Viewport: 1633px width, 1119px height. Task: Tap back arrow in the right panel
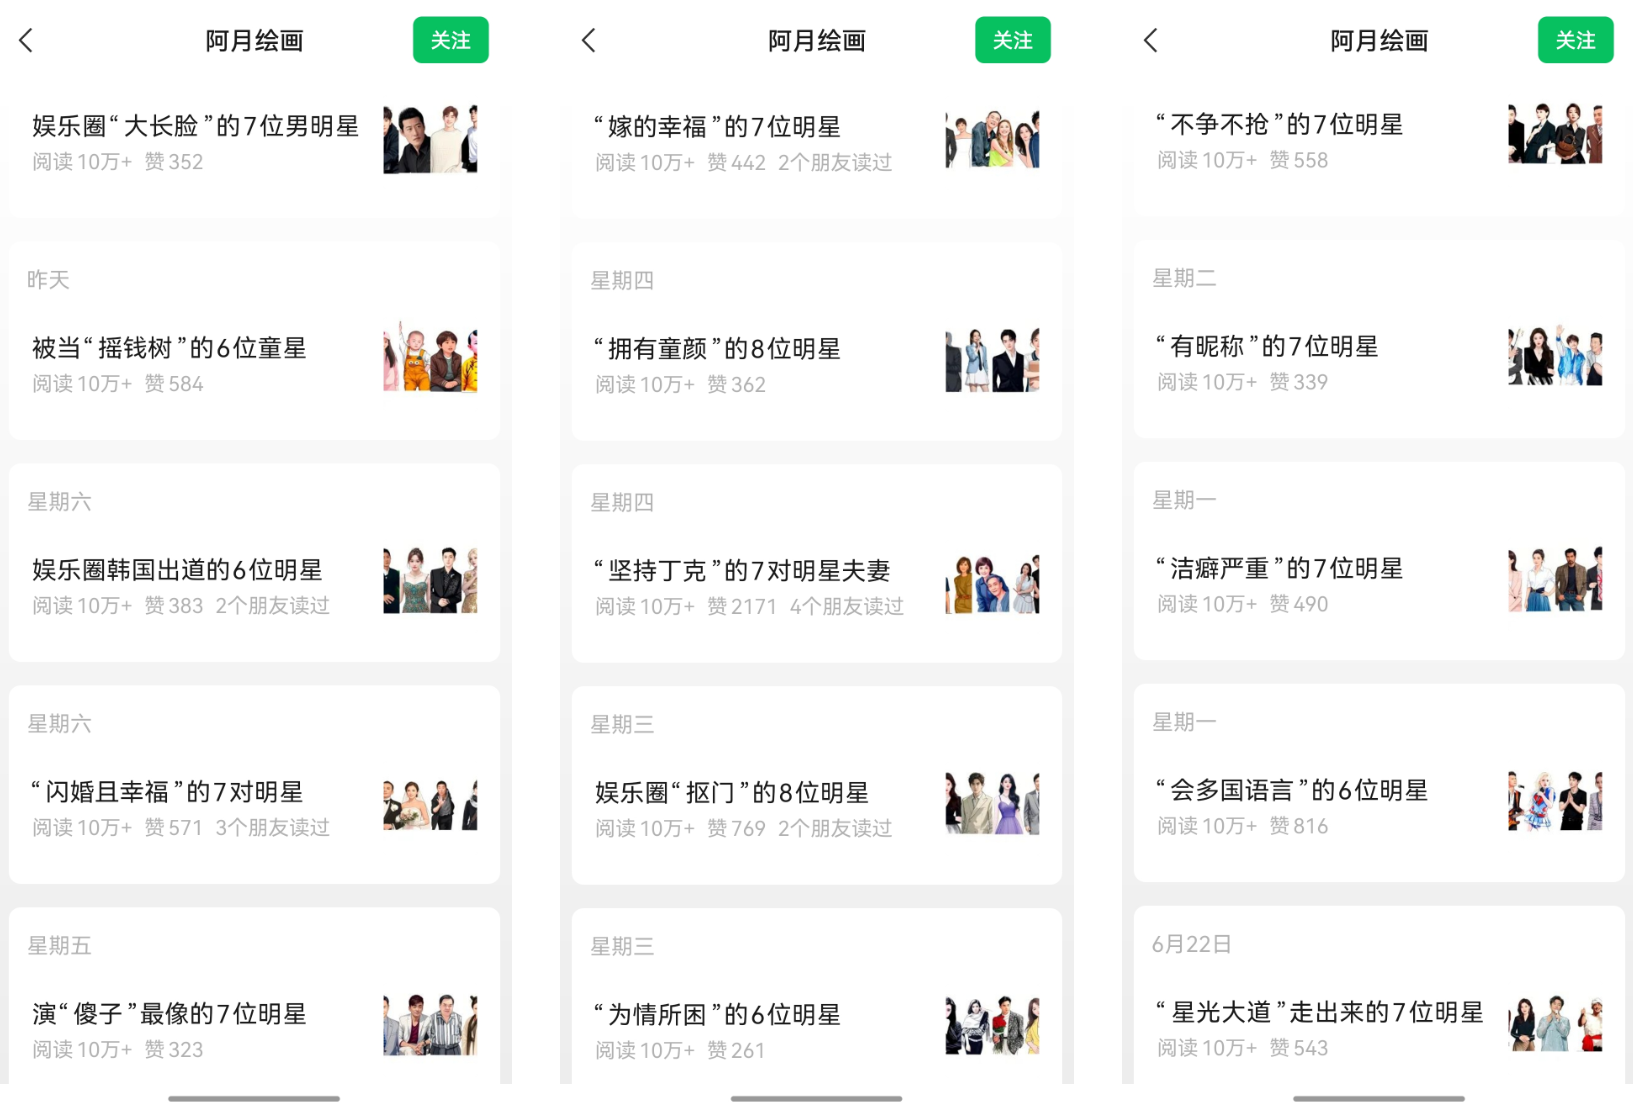click(x=1151, y=40)
